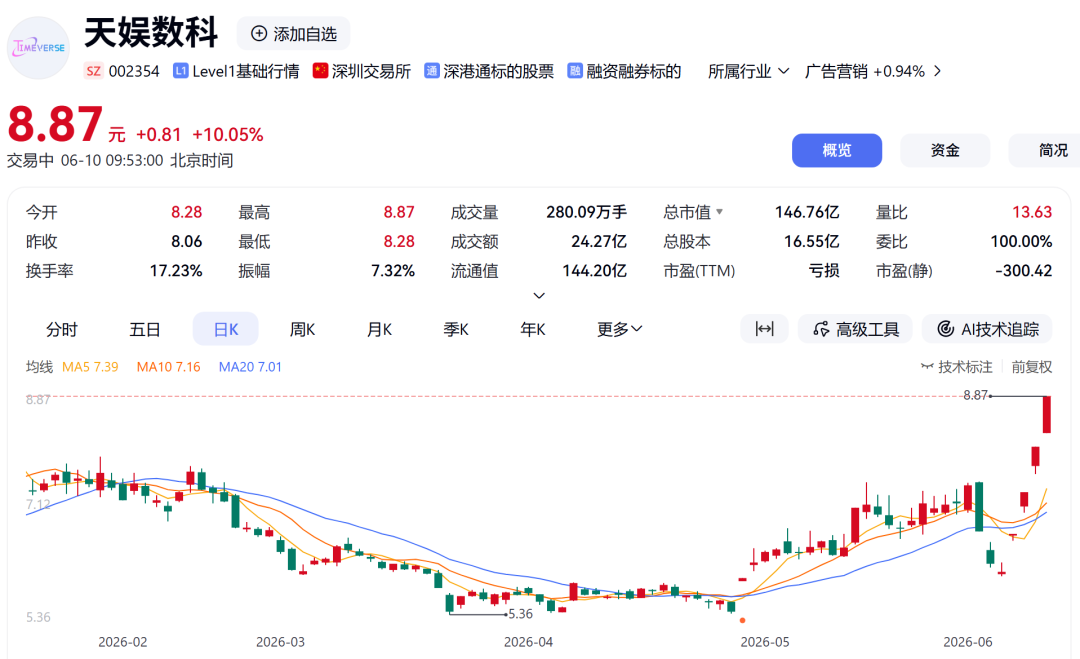Viewport: 1080px width, 659px height.
Task: Toggle 技术标注 annotations
Action: (957, 367)
